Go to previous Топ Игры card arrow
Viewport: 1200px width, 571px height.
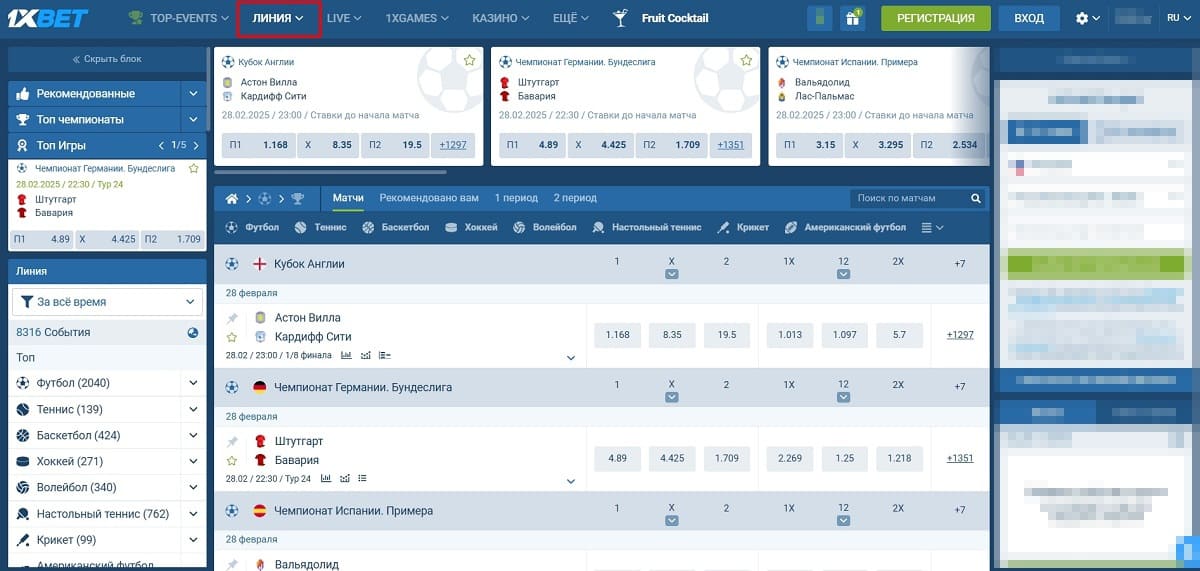pyautogui.click(x=163, y=145)
